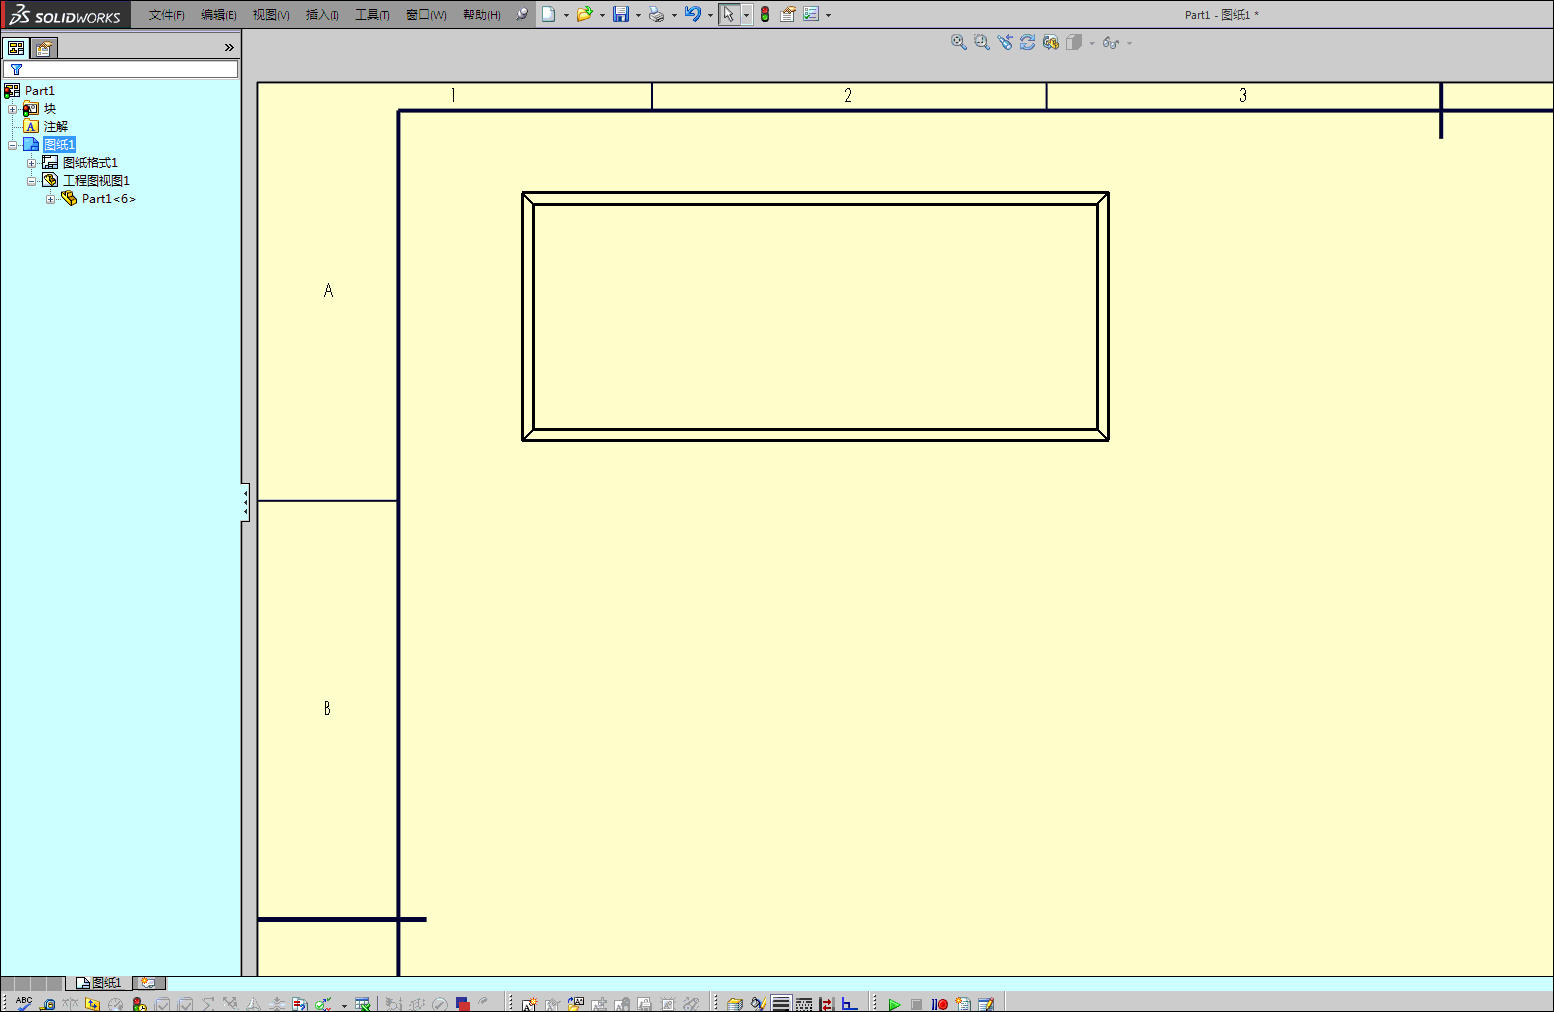Click the Layer Properties icon in bottom toolbar
The width and height of the screenshot is (1554, 1012).
(x=735, y=1004)
